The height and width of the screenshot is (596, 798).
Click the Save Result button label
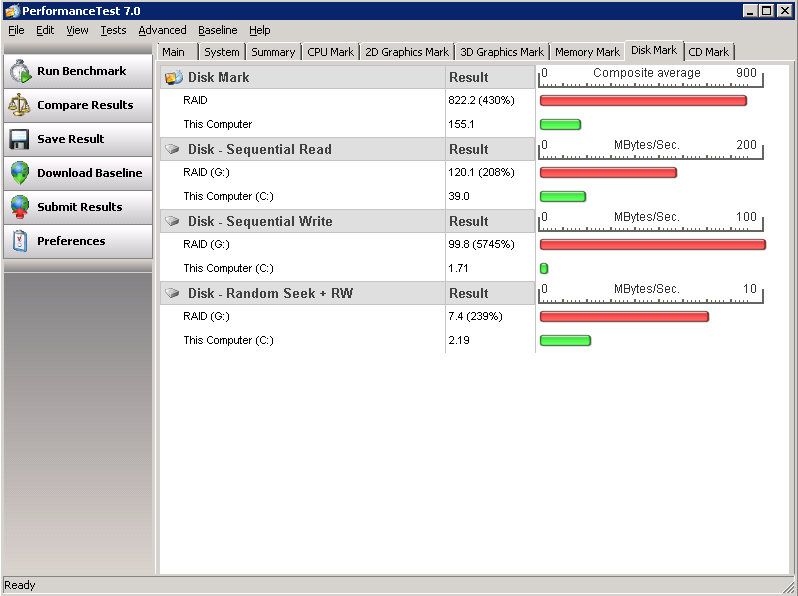click(x=70, y=139)
